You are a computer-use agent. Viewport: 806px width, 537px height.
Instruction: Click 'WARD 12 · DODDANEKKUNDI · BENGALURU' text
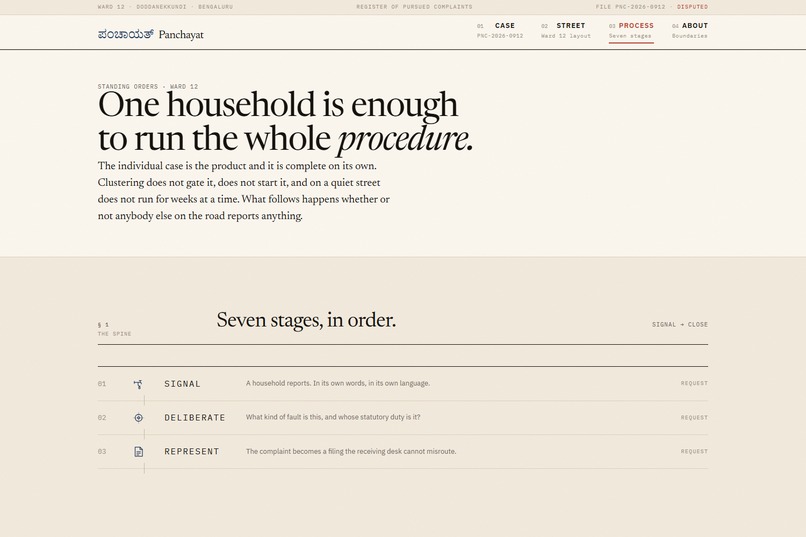[x=165, y=7]
